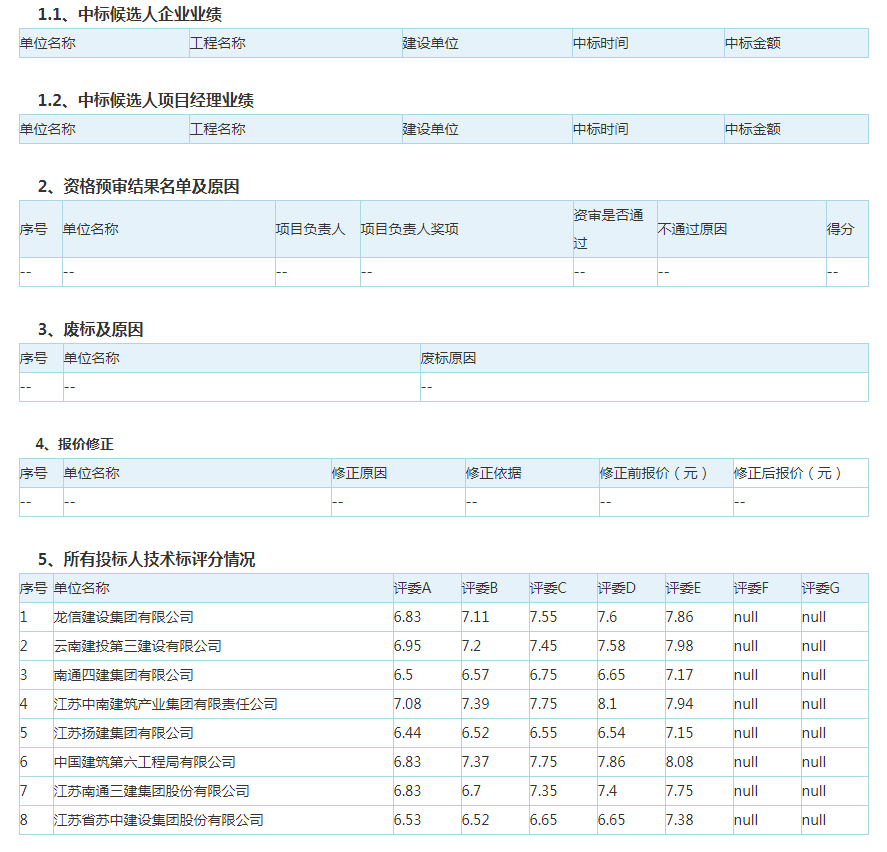
Task: Click score 7.37 for 中国建筑第六工程局
Action: [x=475, y=762]
